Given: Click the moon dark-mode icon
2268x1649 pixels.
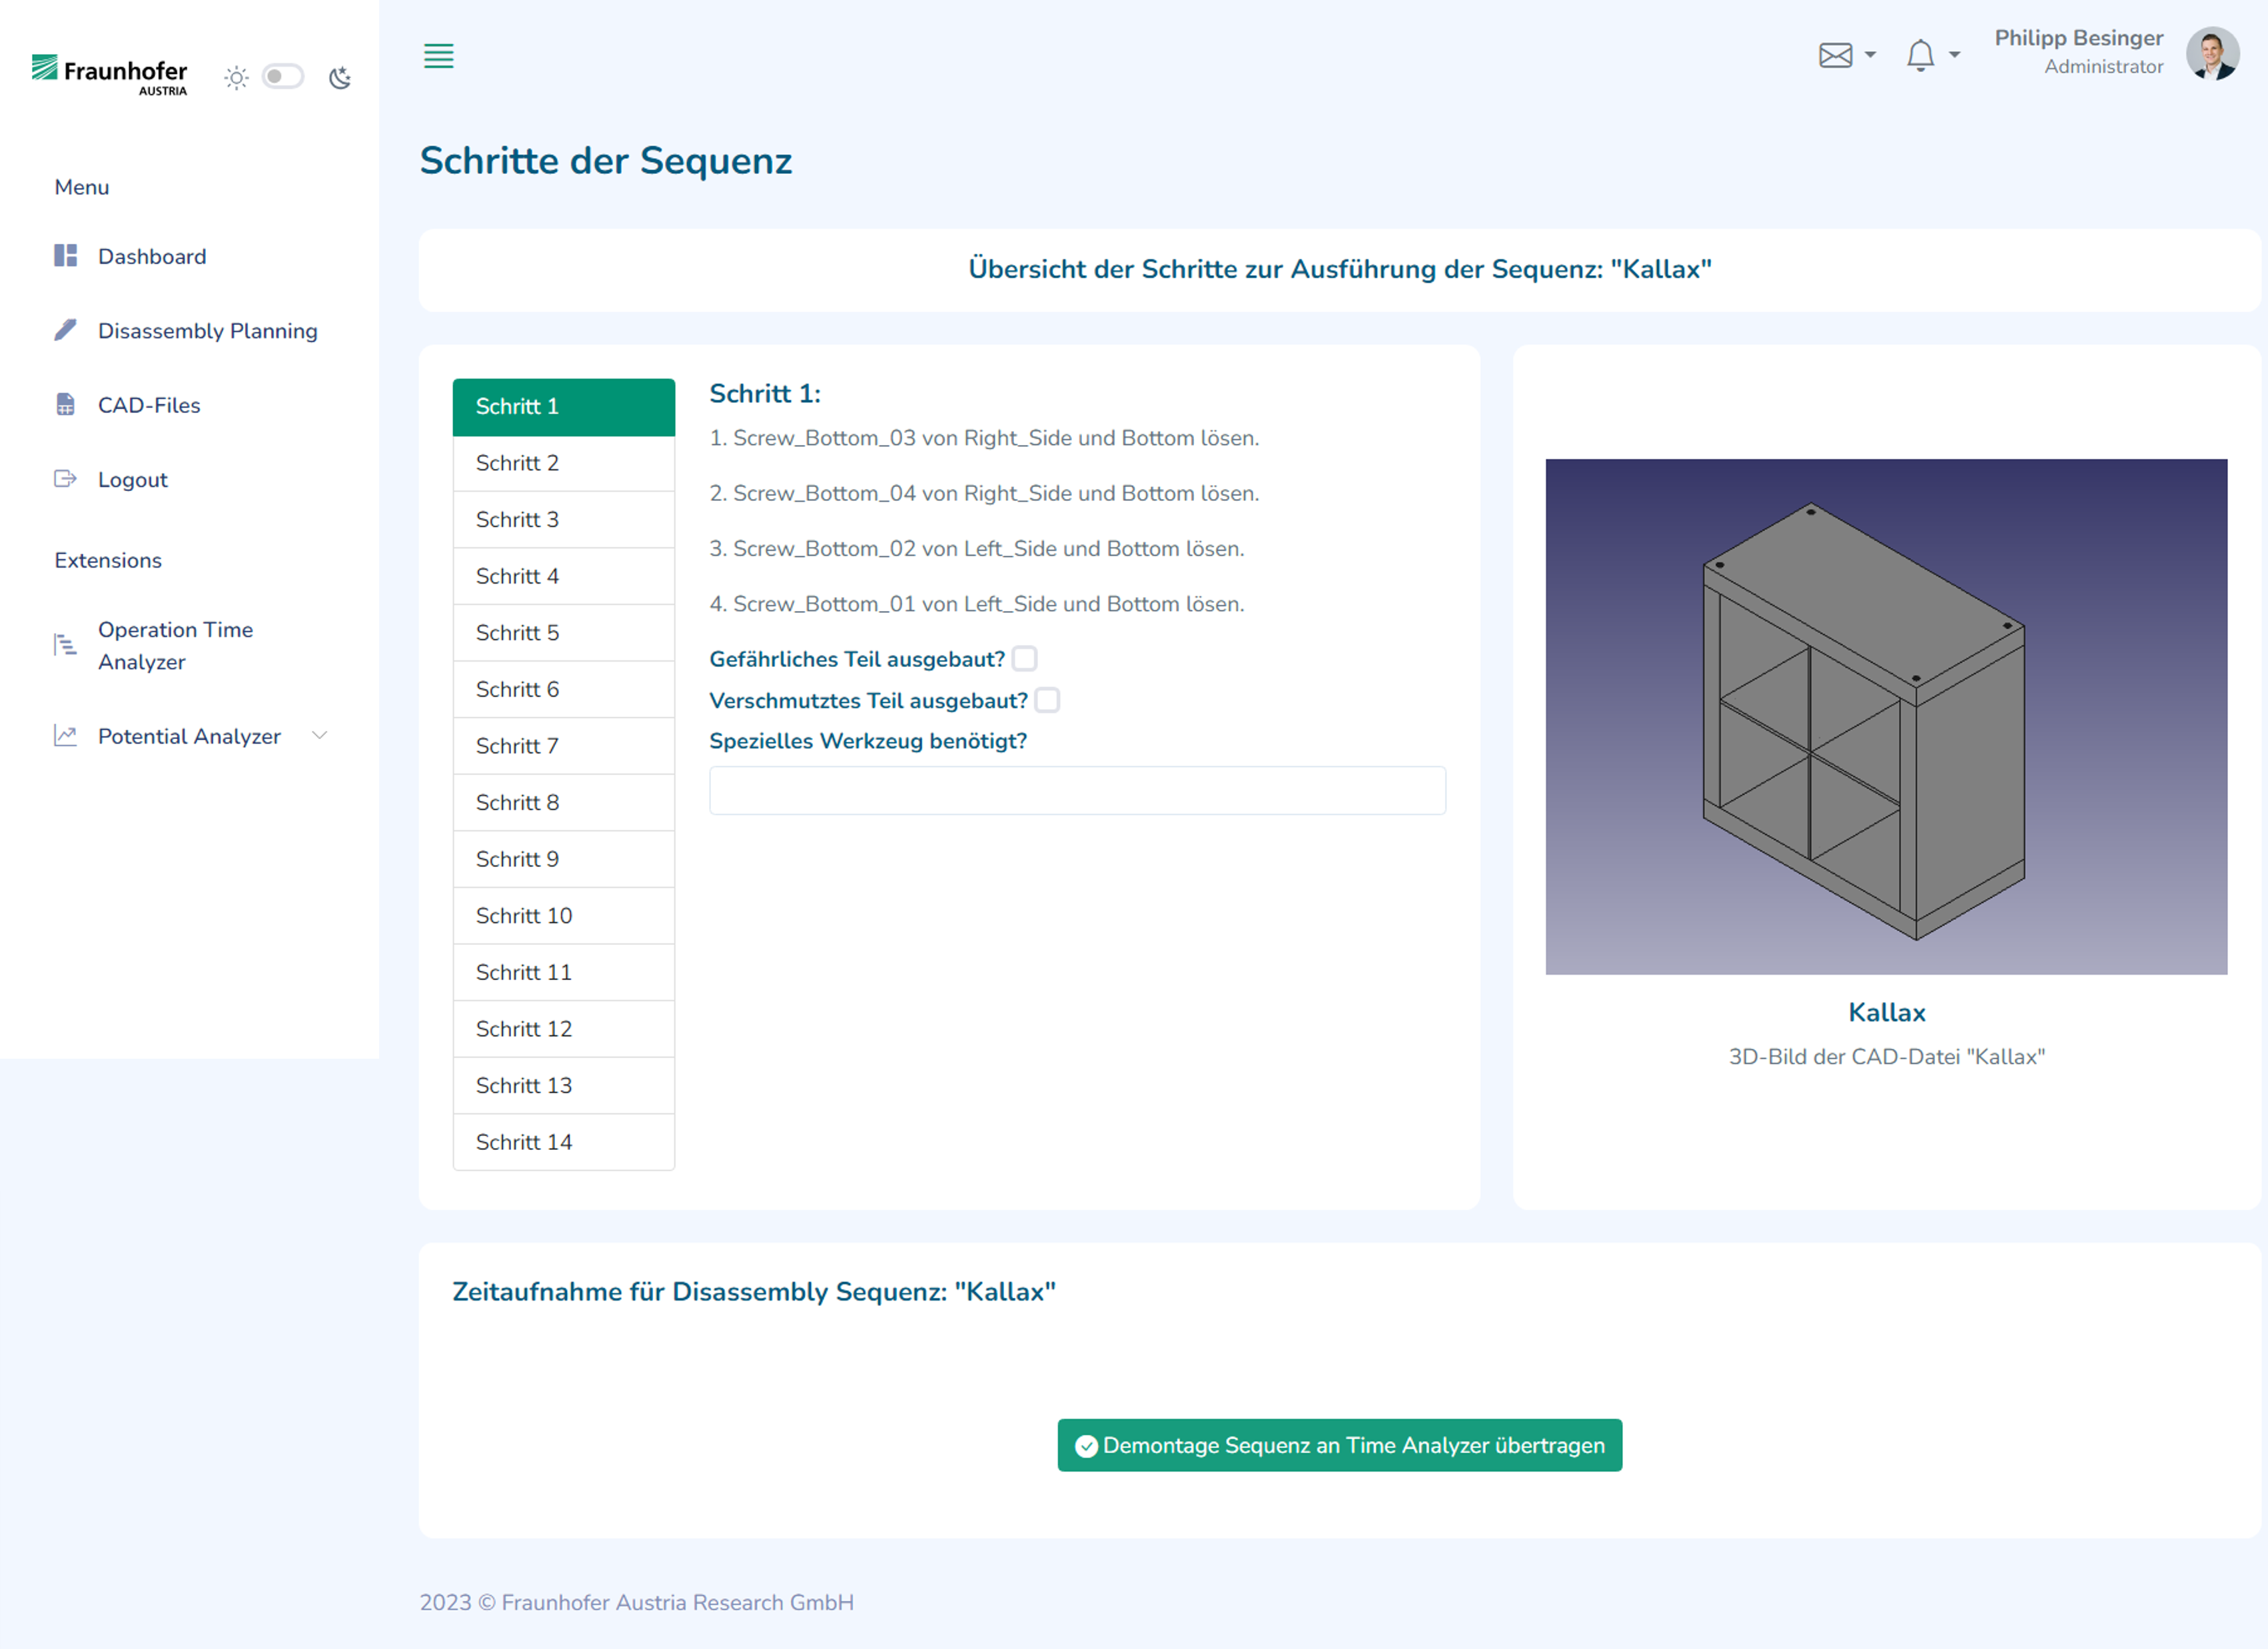Looking at the screenshot, I should pos(340,77).
